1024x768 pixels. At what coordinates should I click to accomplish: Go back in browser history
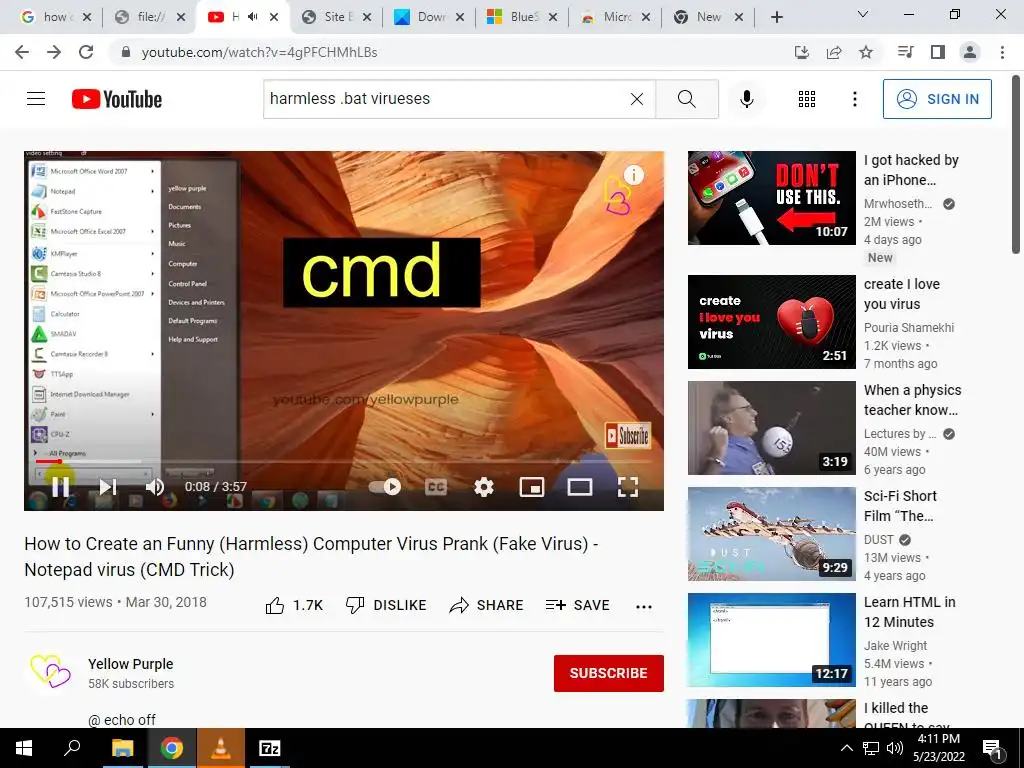pos(22,52)
